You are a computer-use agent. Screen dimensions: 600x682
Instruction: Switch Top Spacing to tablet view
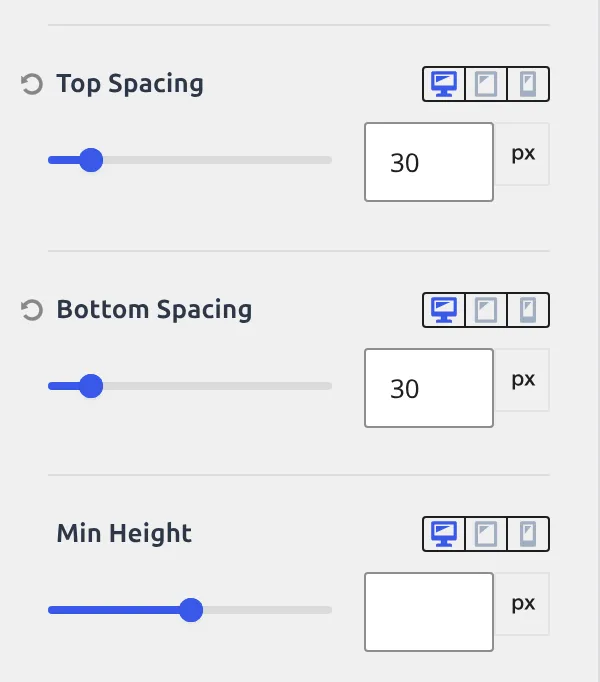point(486,84)
